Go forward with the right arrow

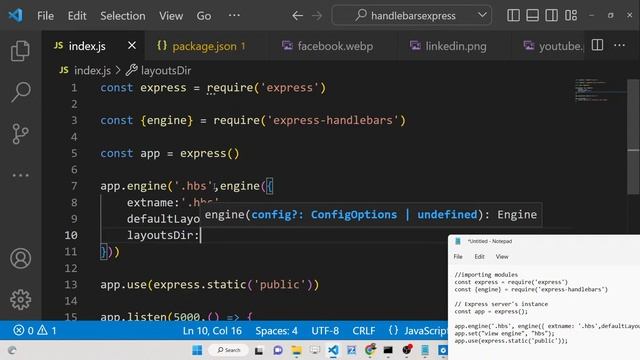coord(317,16)
